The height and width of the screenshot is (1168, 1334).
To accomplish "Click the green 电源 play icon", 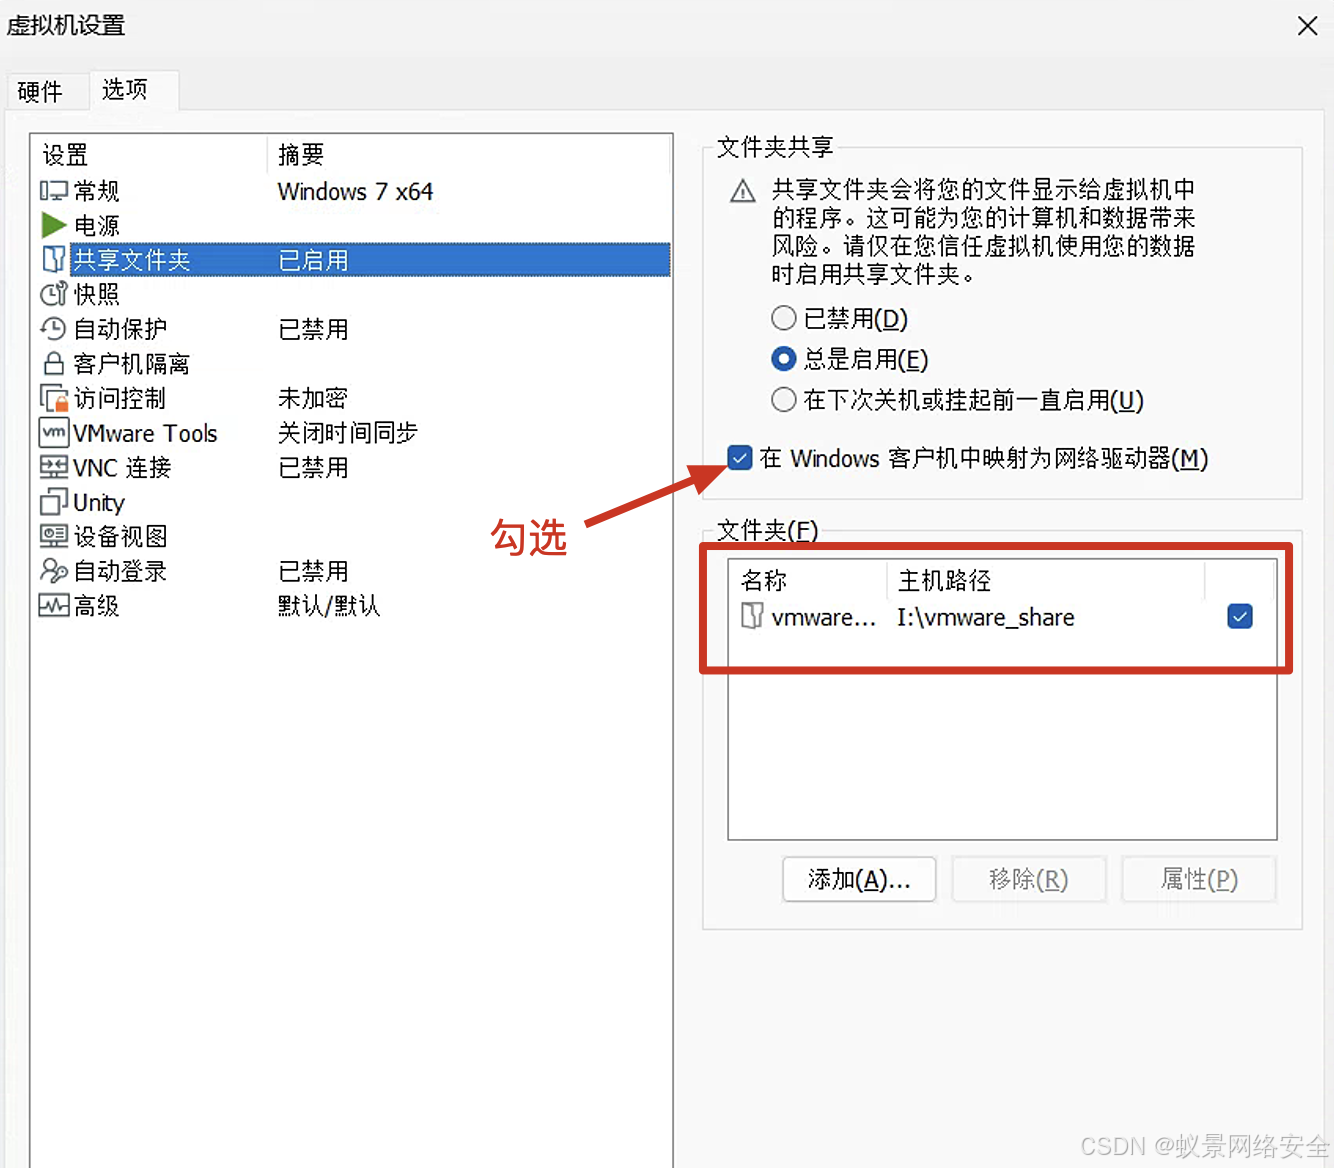I will (x=54, y=225).
